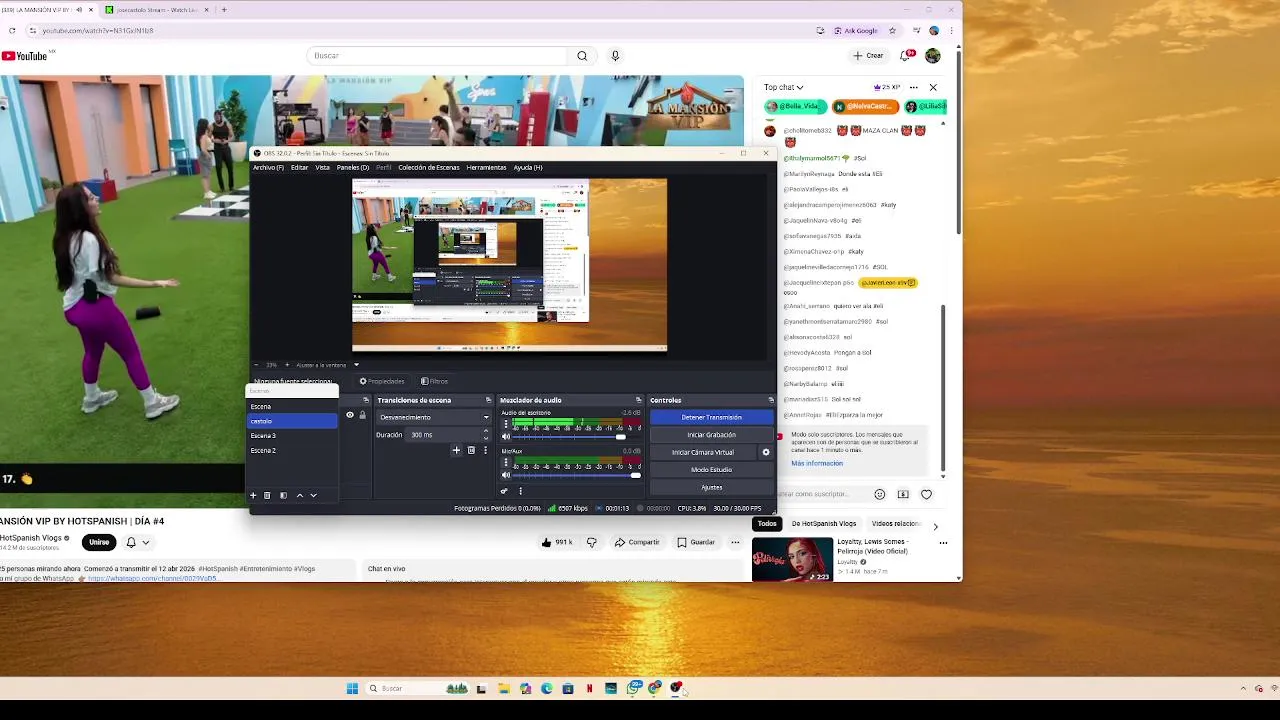Viewport: 1280px width, 720px height.
Task: Select the castolo scene in OBS
Action: coord(293,421)
